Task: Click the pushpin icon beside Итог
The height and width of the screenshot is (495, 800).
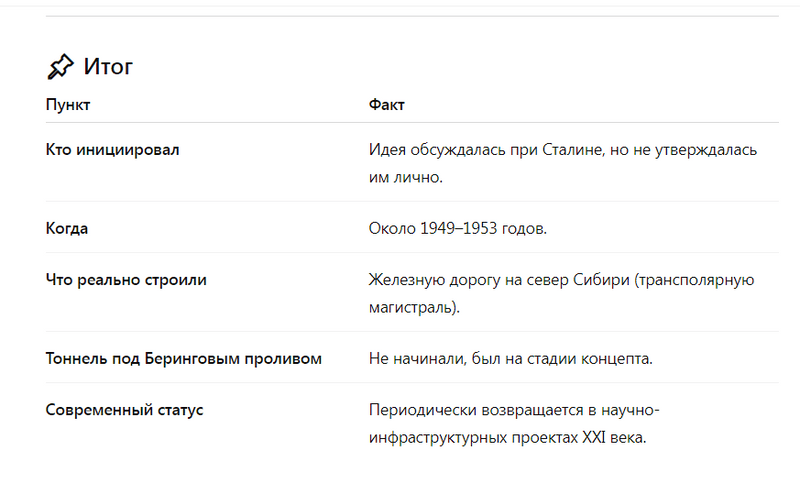Action: click(x=60, y=67)
